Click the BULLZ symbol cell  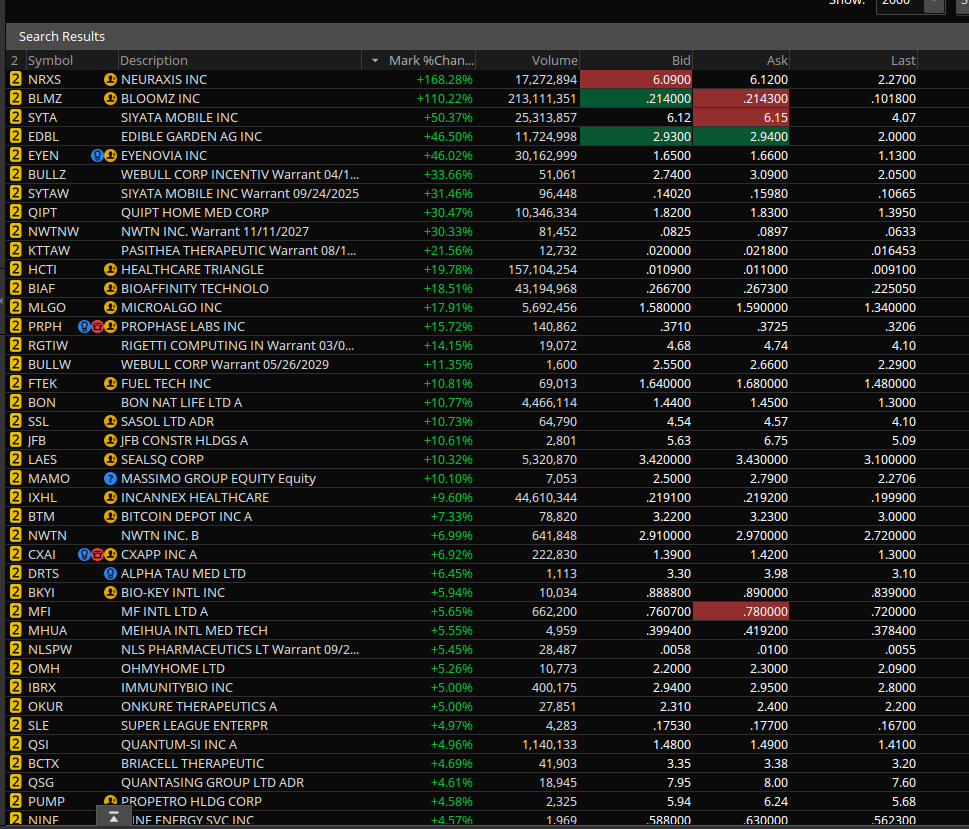click(47, 174)
